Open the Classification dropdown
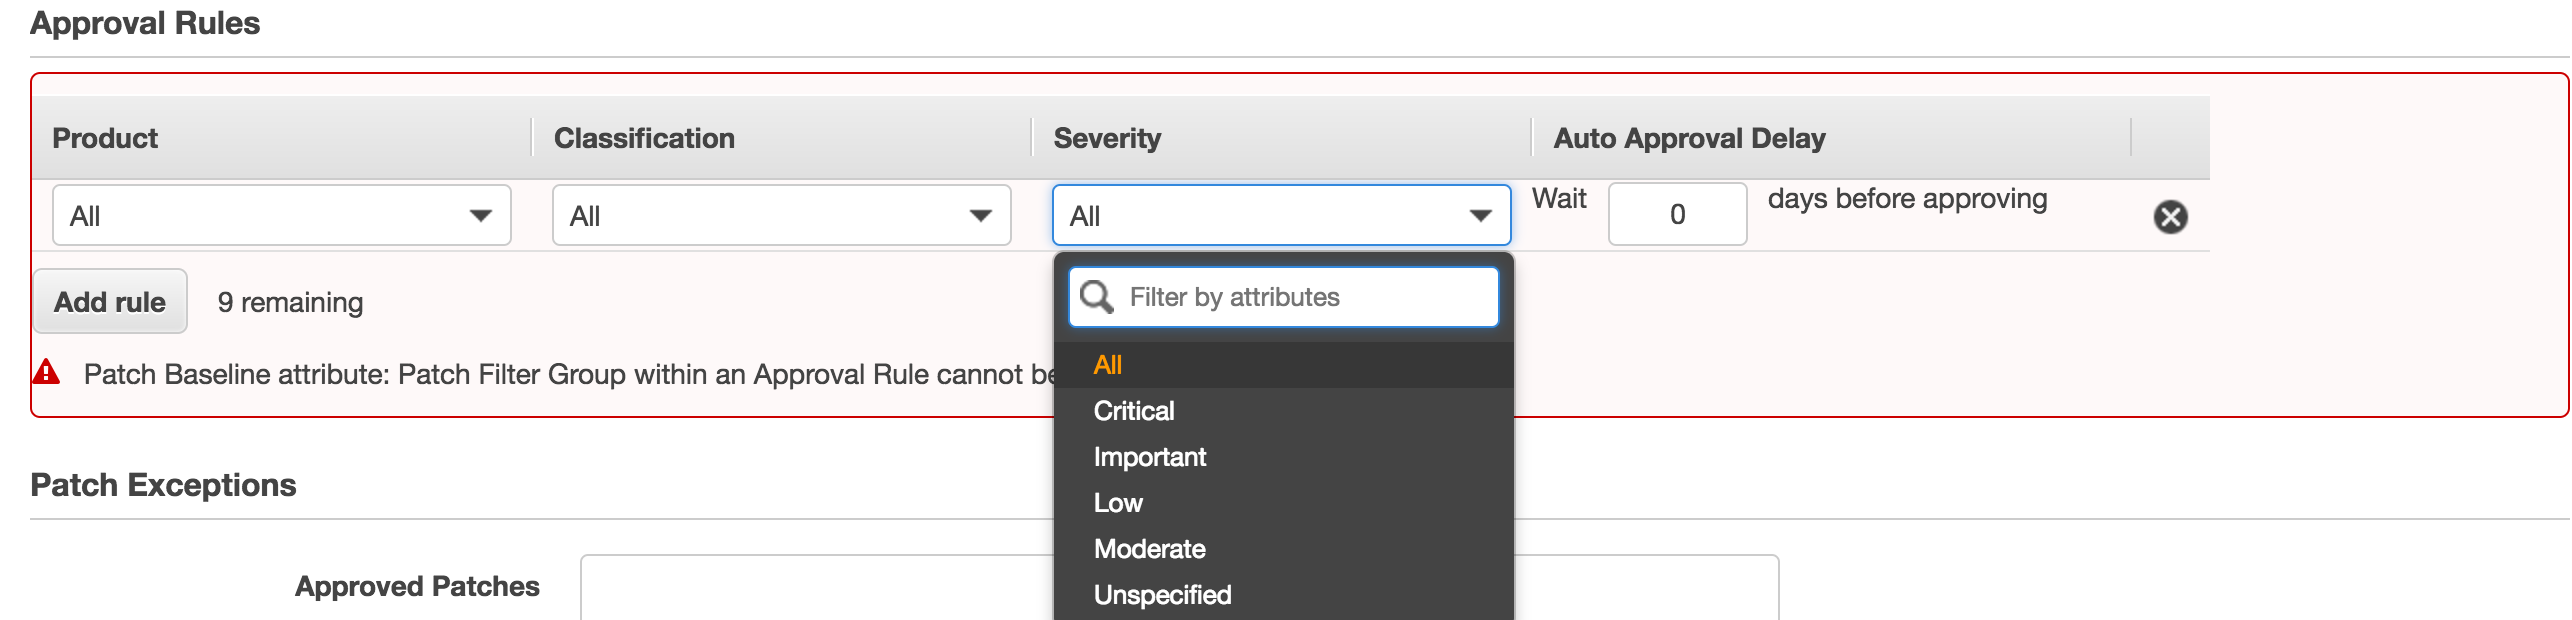The width and height of the screenshot is (2572, 620). 781,215
